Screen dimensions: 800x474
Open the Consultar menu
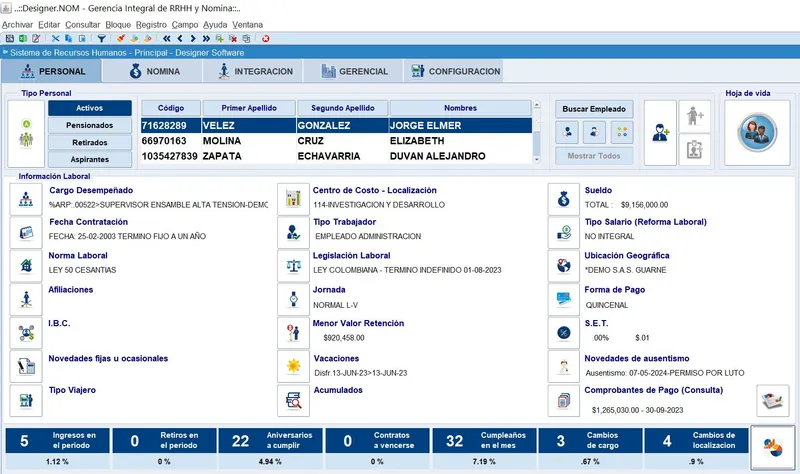[x=83, y=24]
